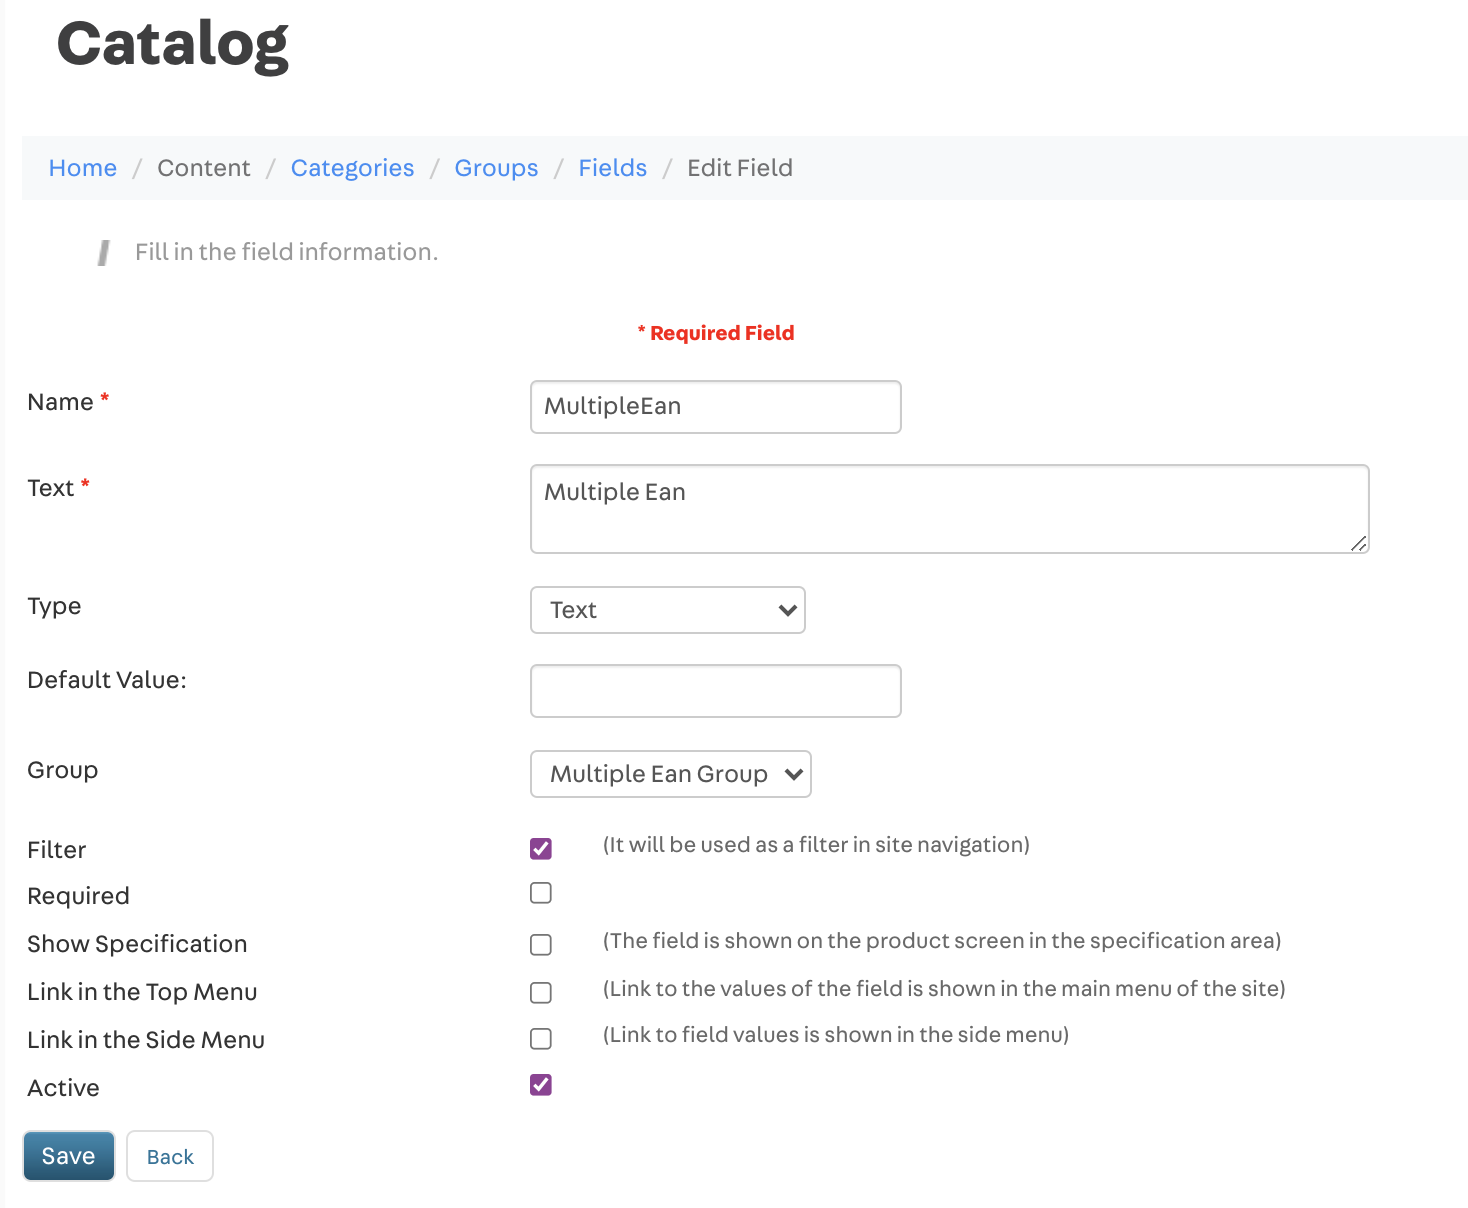Check the Show Specification checkbox
Screen dimensions: 1468x1208
tap(541, 944)
